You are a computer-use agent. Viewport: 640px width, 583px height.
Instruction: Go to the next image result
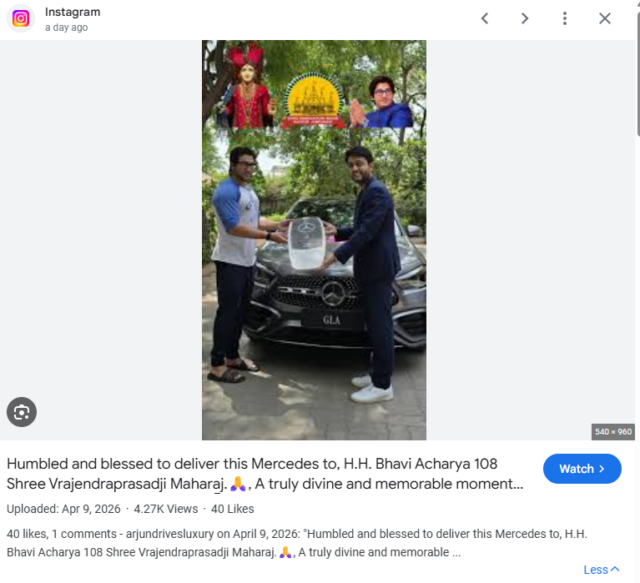coord(525,18)
